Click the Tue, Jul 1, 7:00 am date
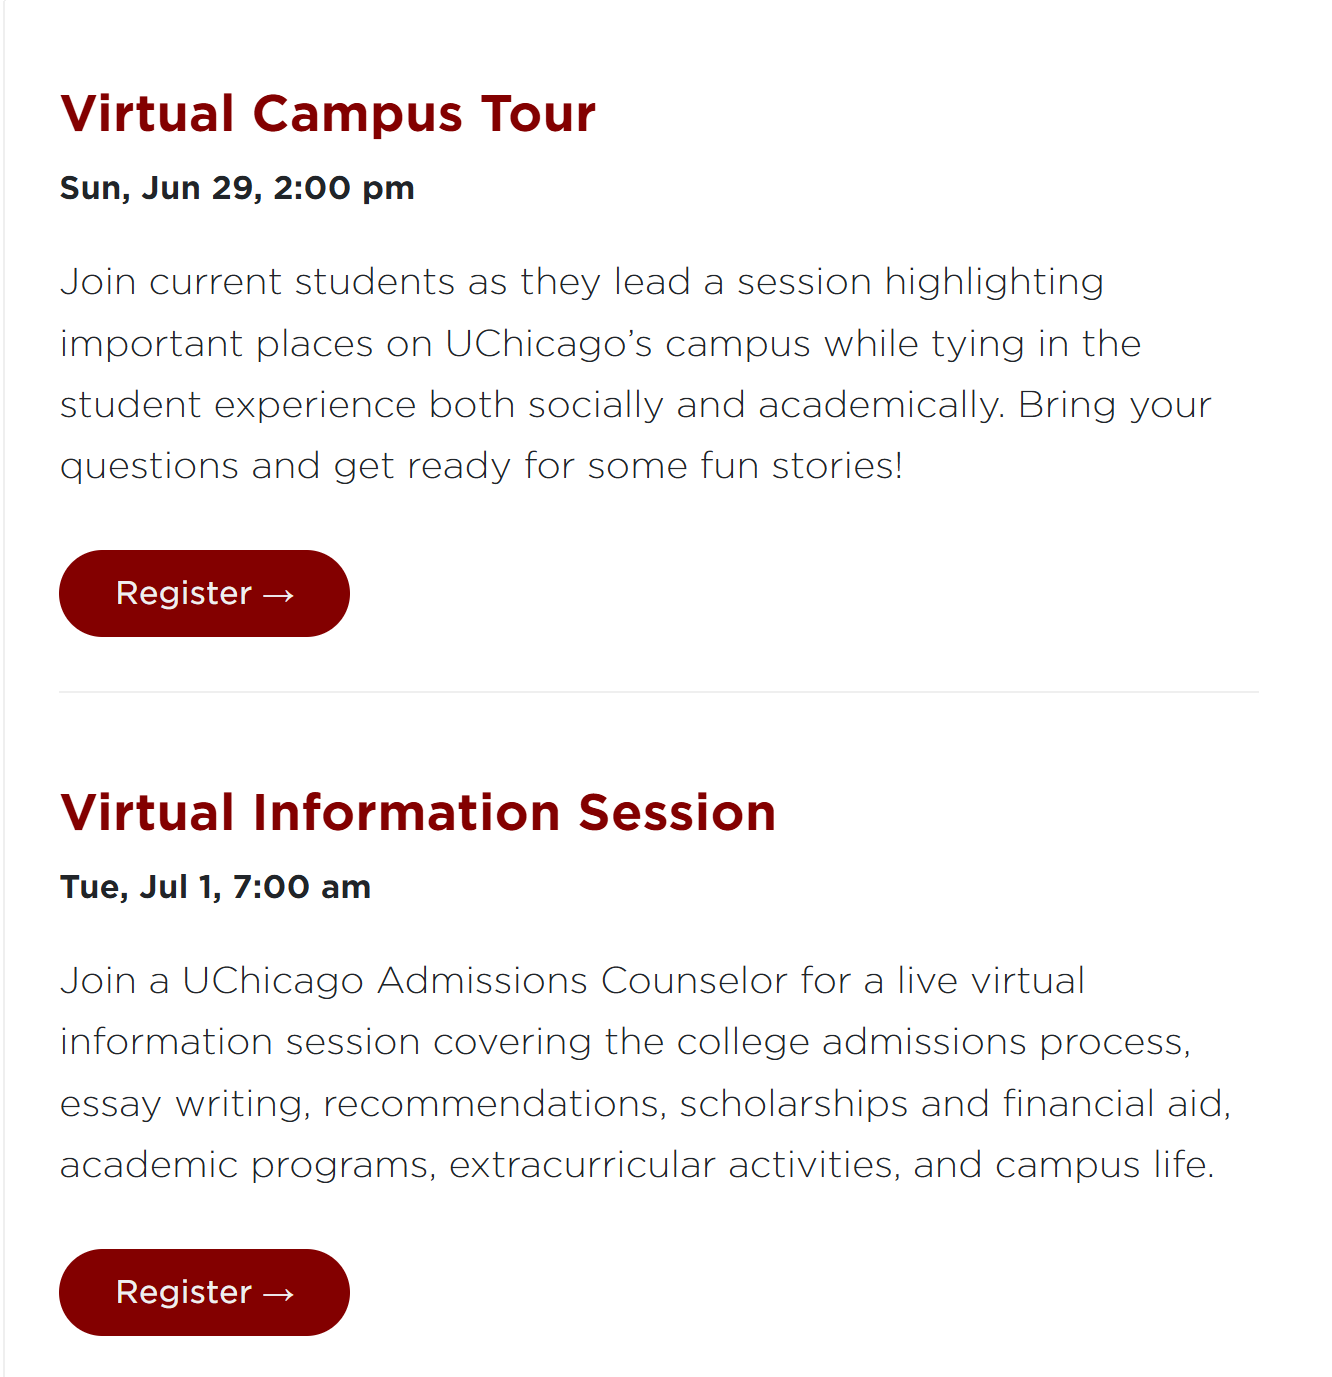The width and height of the screenshot is (1332, 1377). click(x=215, y=887)
